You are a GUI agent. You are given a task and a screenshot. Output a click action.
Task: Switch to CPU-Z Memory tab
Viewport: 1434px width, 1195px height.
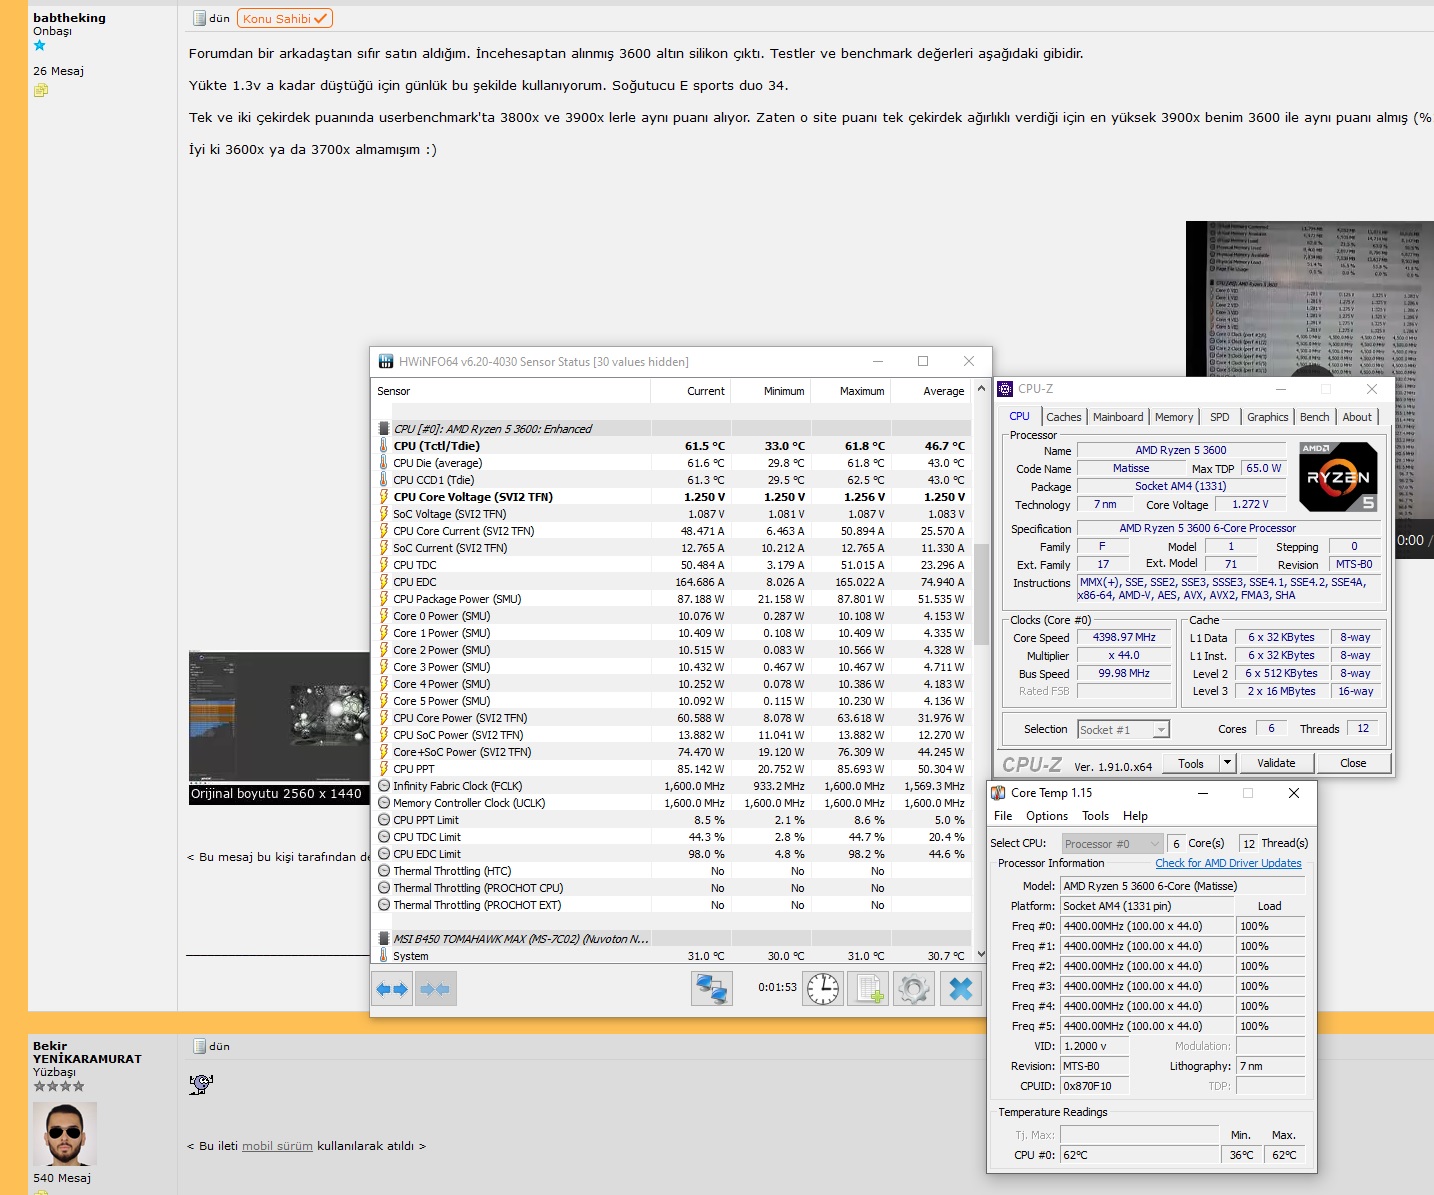click(x=1174, y=417)
